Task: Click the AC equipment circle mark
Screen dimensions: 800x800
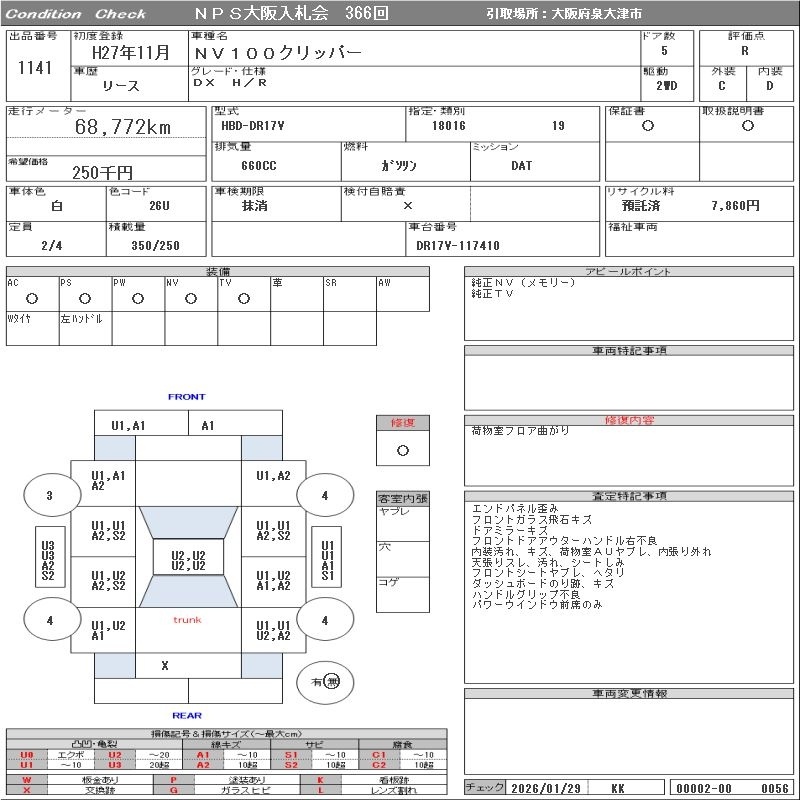Action: 32,299
